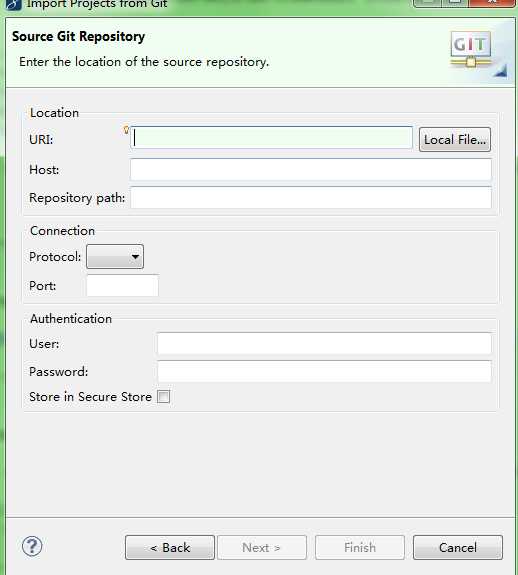Close the Import Projects from Git window
518x575 pixels.
tap(492, 3)
